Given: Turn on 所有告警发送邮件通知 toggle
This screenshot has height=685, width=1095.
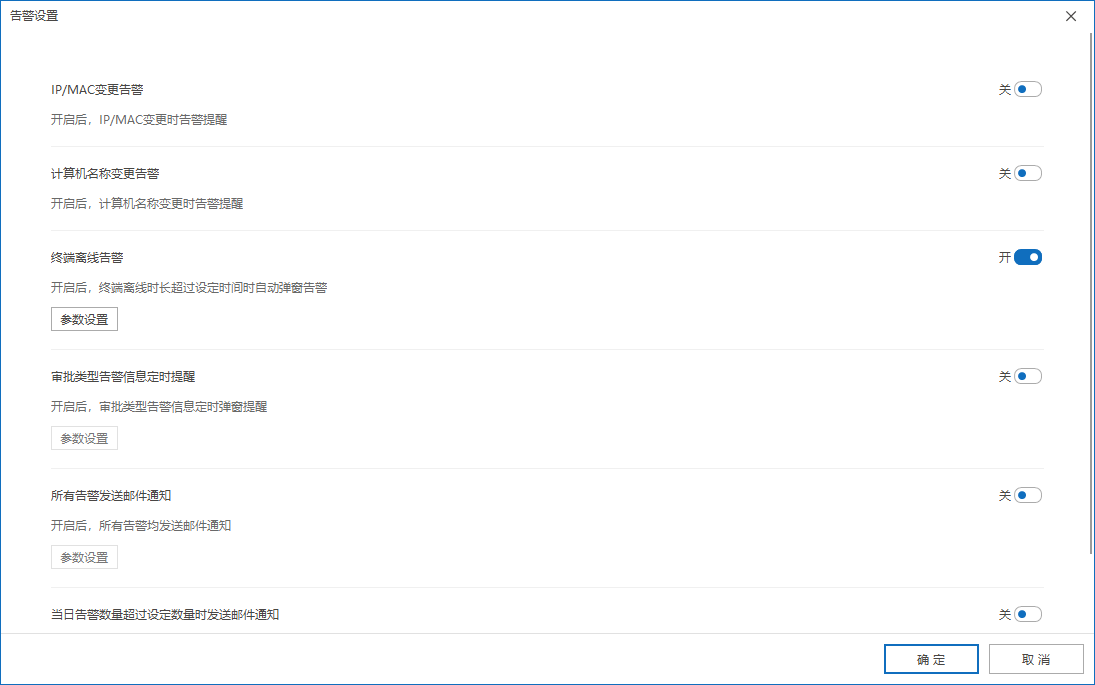Looking at the screenshot, I should tap(1028, 495).
